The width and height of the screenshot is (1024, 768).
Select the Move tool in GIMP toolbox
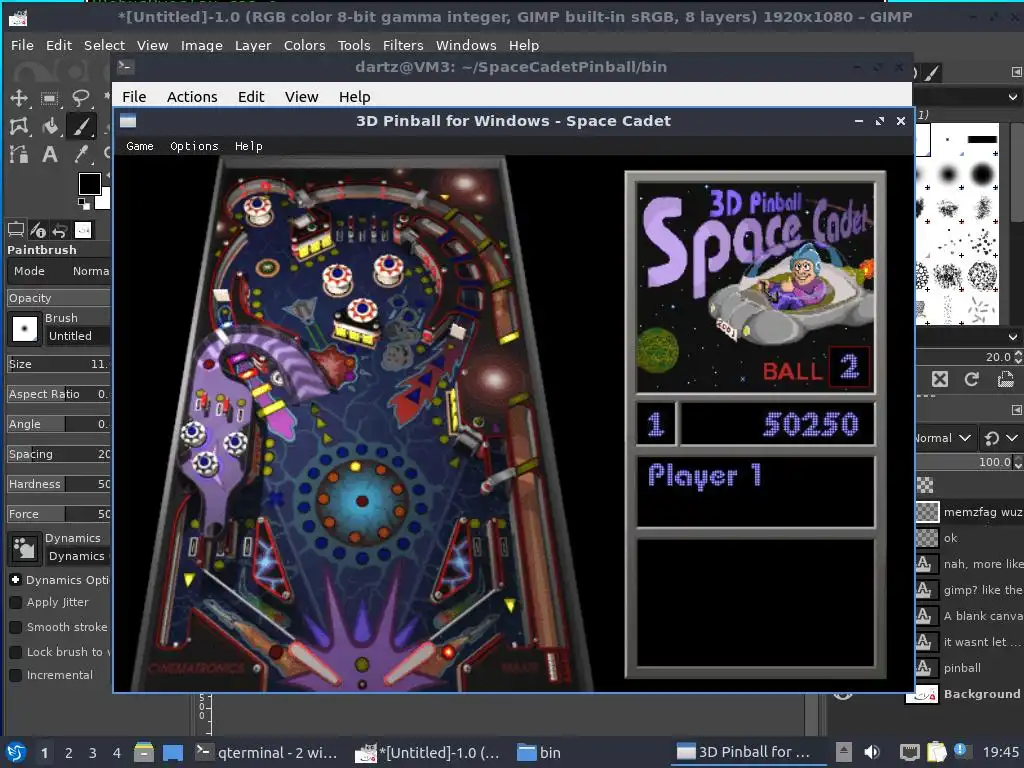coord(18,99)
